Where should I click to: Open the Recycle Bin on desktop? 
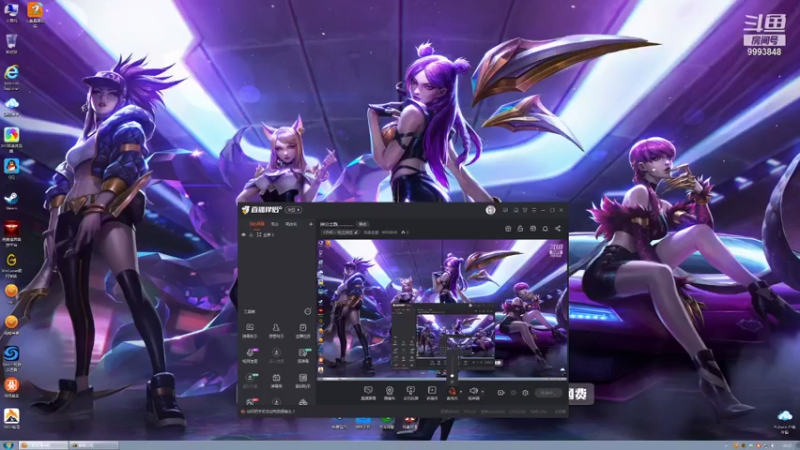click(x=11, y=43)
